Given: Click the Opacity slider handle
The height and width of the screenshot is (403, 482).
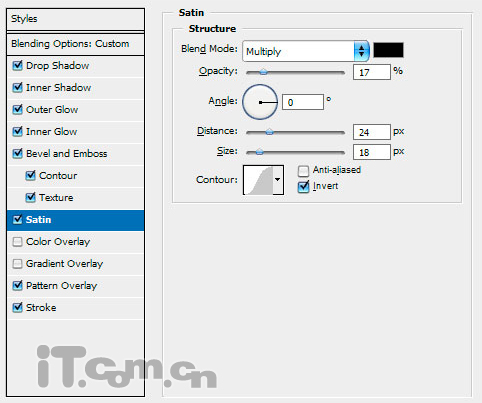Looking at the screenshot, I should coord(263,72).
